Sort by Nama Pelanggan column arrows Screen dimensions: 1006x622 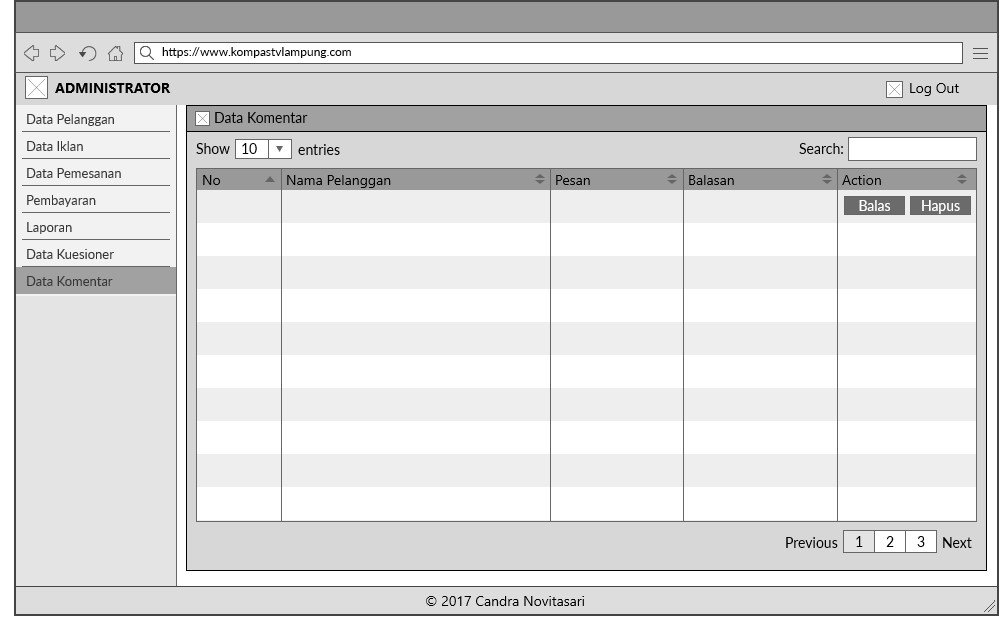point(540,180)
